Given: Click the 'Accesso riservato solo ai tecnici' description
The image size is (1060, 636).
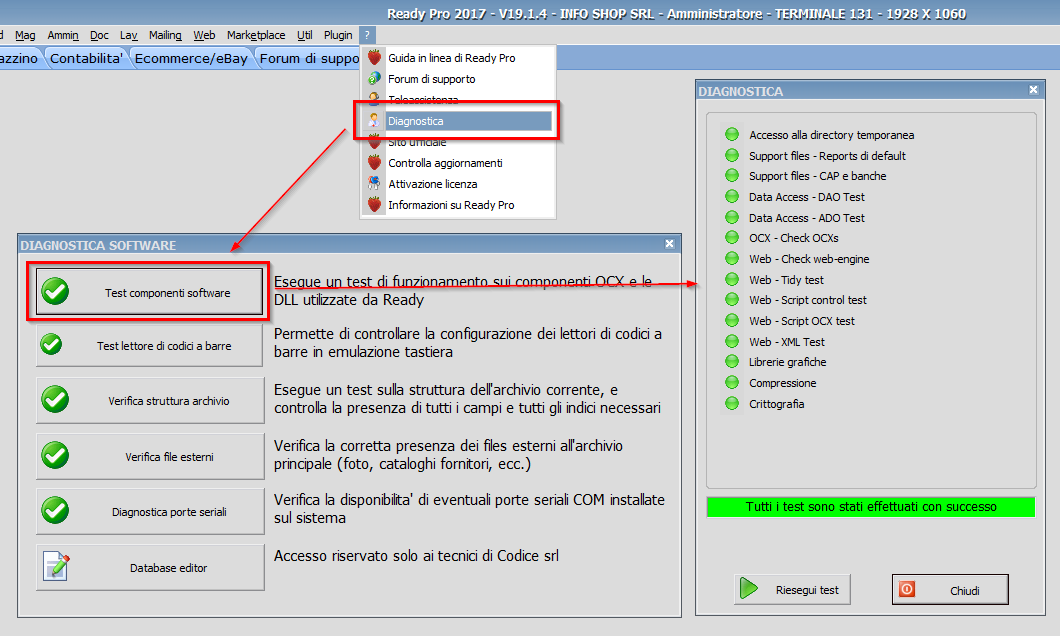Looking at the screenshot, I should click(416, 556).
